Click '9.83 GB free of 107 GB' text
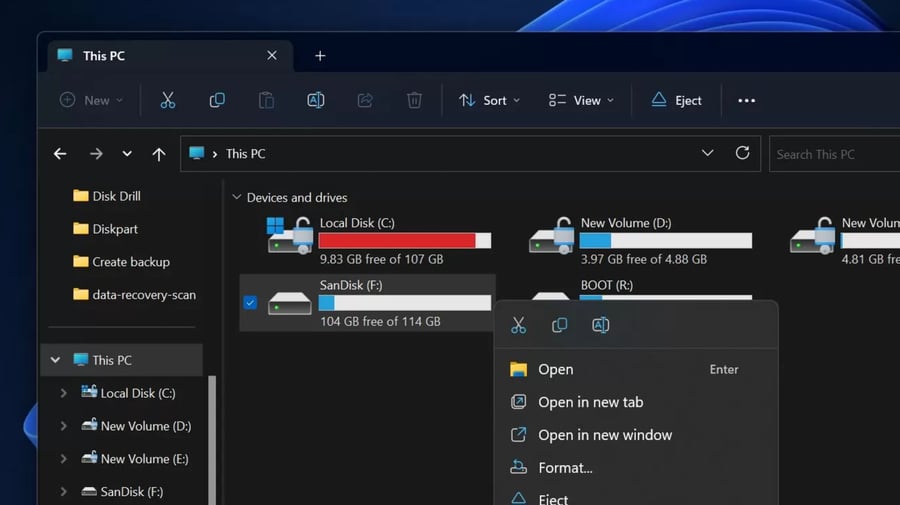The width and height of the screenshot is (900, 505). pyautogui.click(x=382, y=259)
